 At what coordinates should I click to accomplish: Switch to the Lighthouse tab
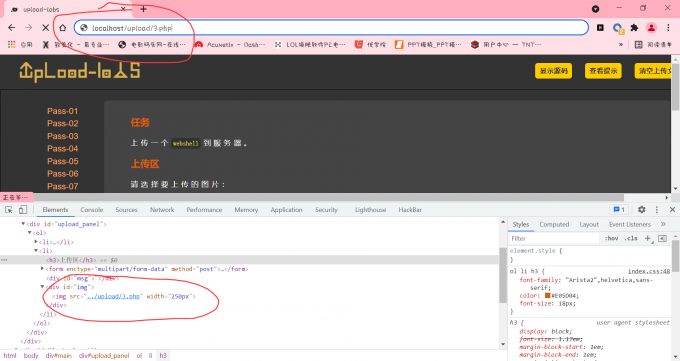pos(370,210)
